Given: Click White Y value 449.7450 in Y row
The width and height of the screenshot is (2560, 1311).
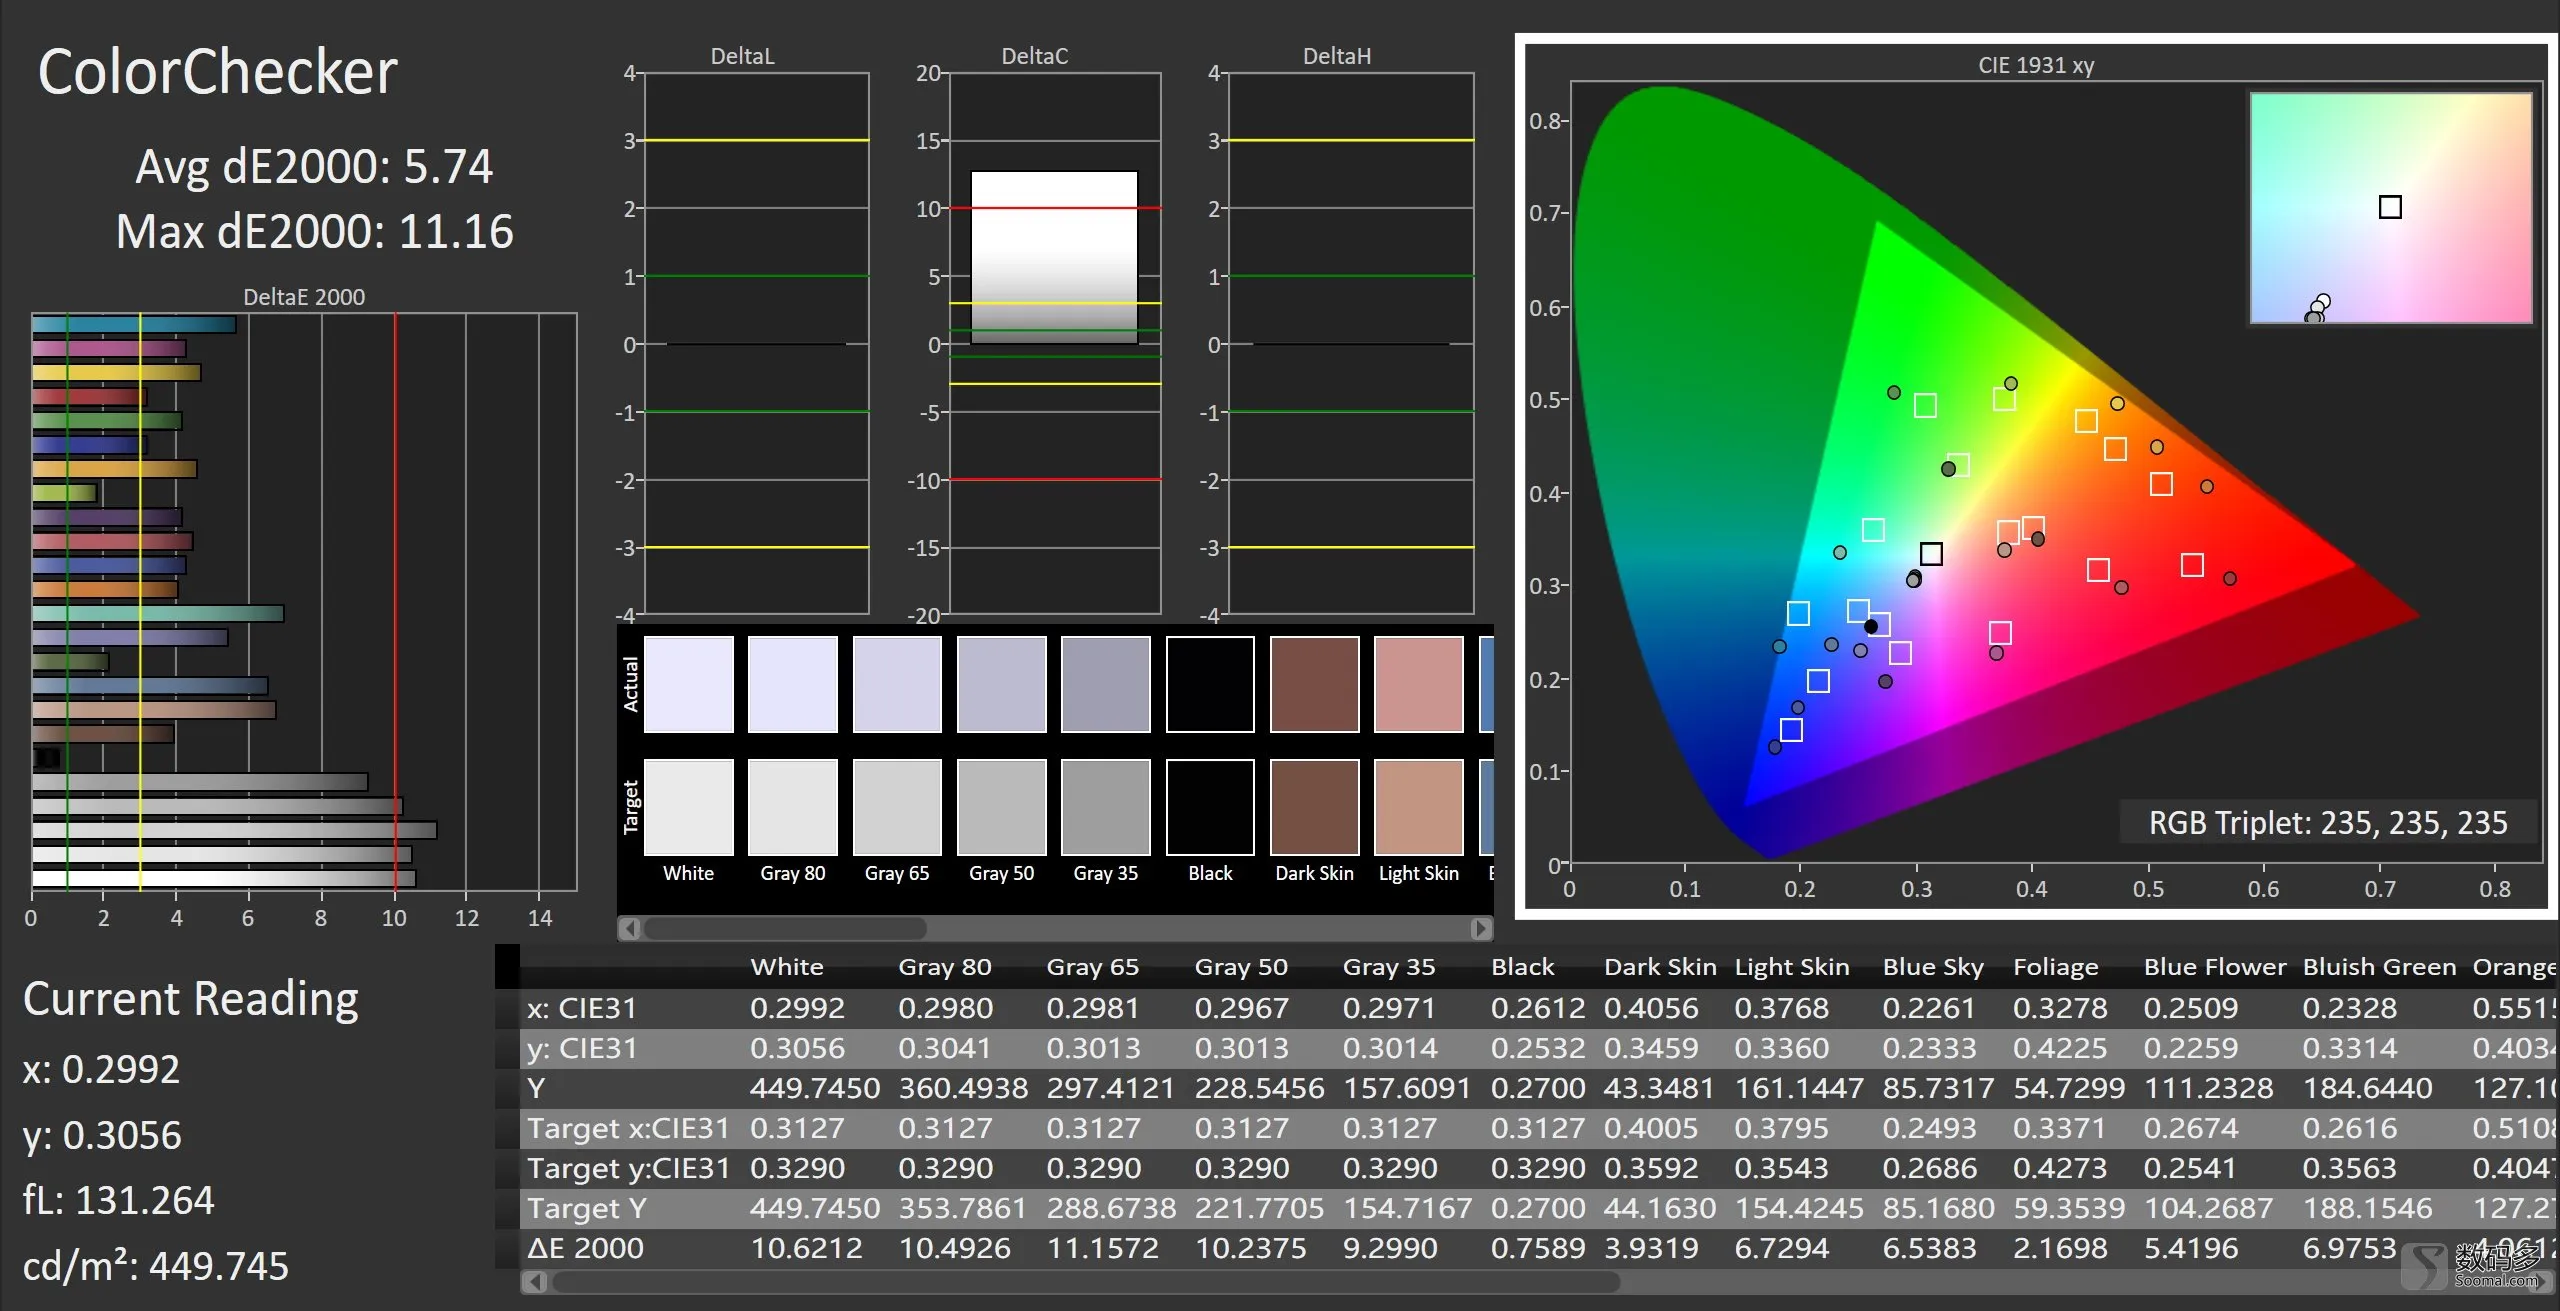Looking at the screenshot, I should pos(815,1088).
